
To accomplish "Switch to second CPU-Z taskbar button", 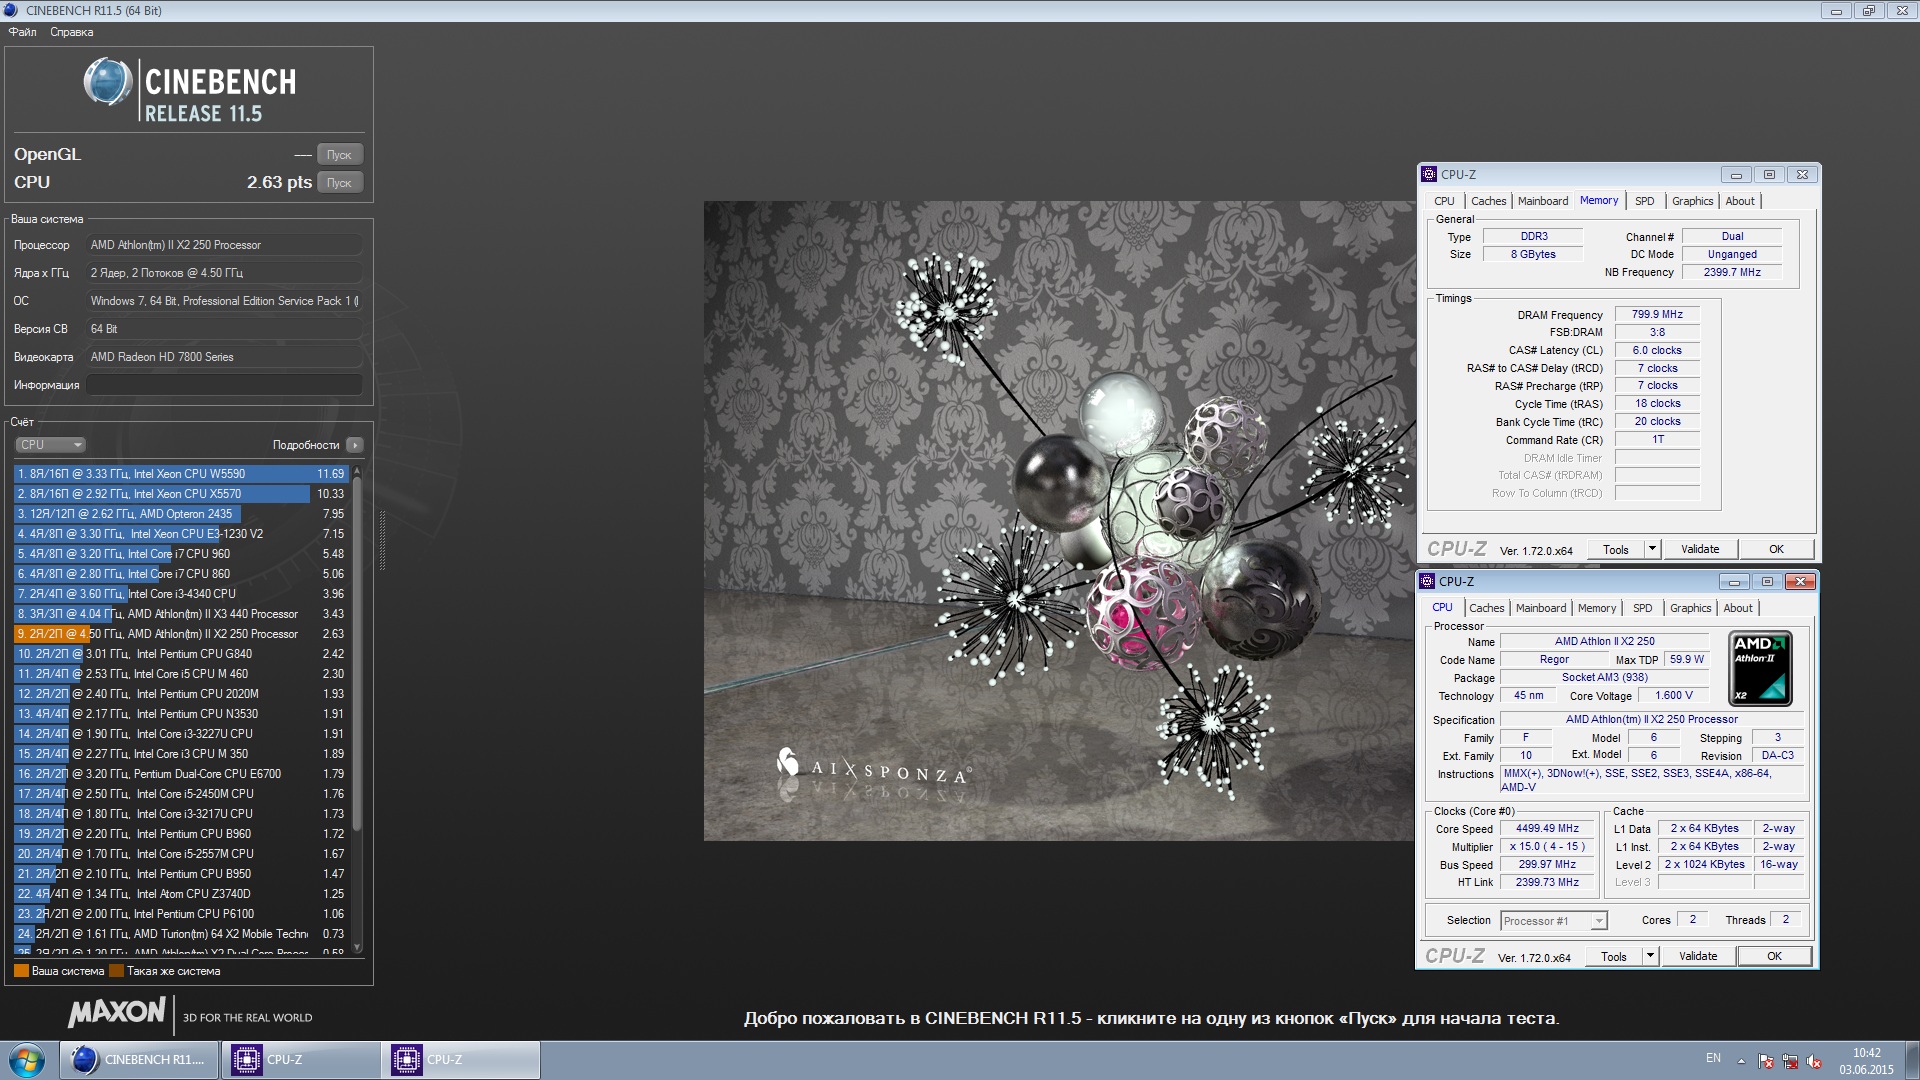I will pyautogui.click(x=460, y=1060).
